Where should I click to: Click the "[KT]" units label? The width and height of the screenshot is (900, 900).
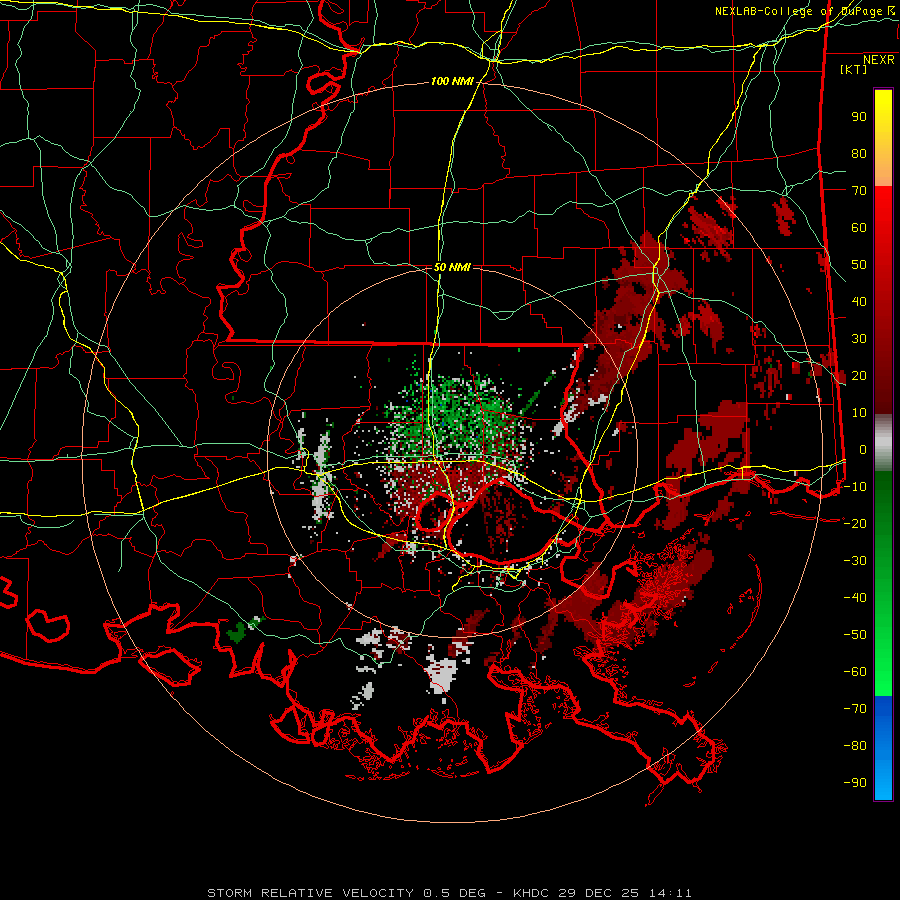click(854, 69)
